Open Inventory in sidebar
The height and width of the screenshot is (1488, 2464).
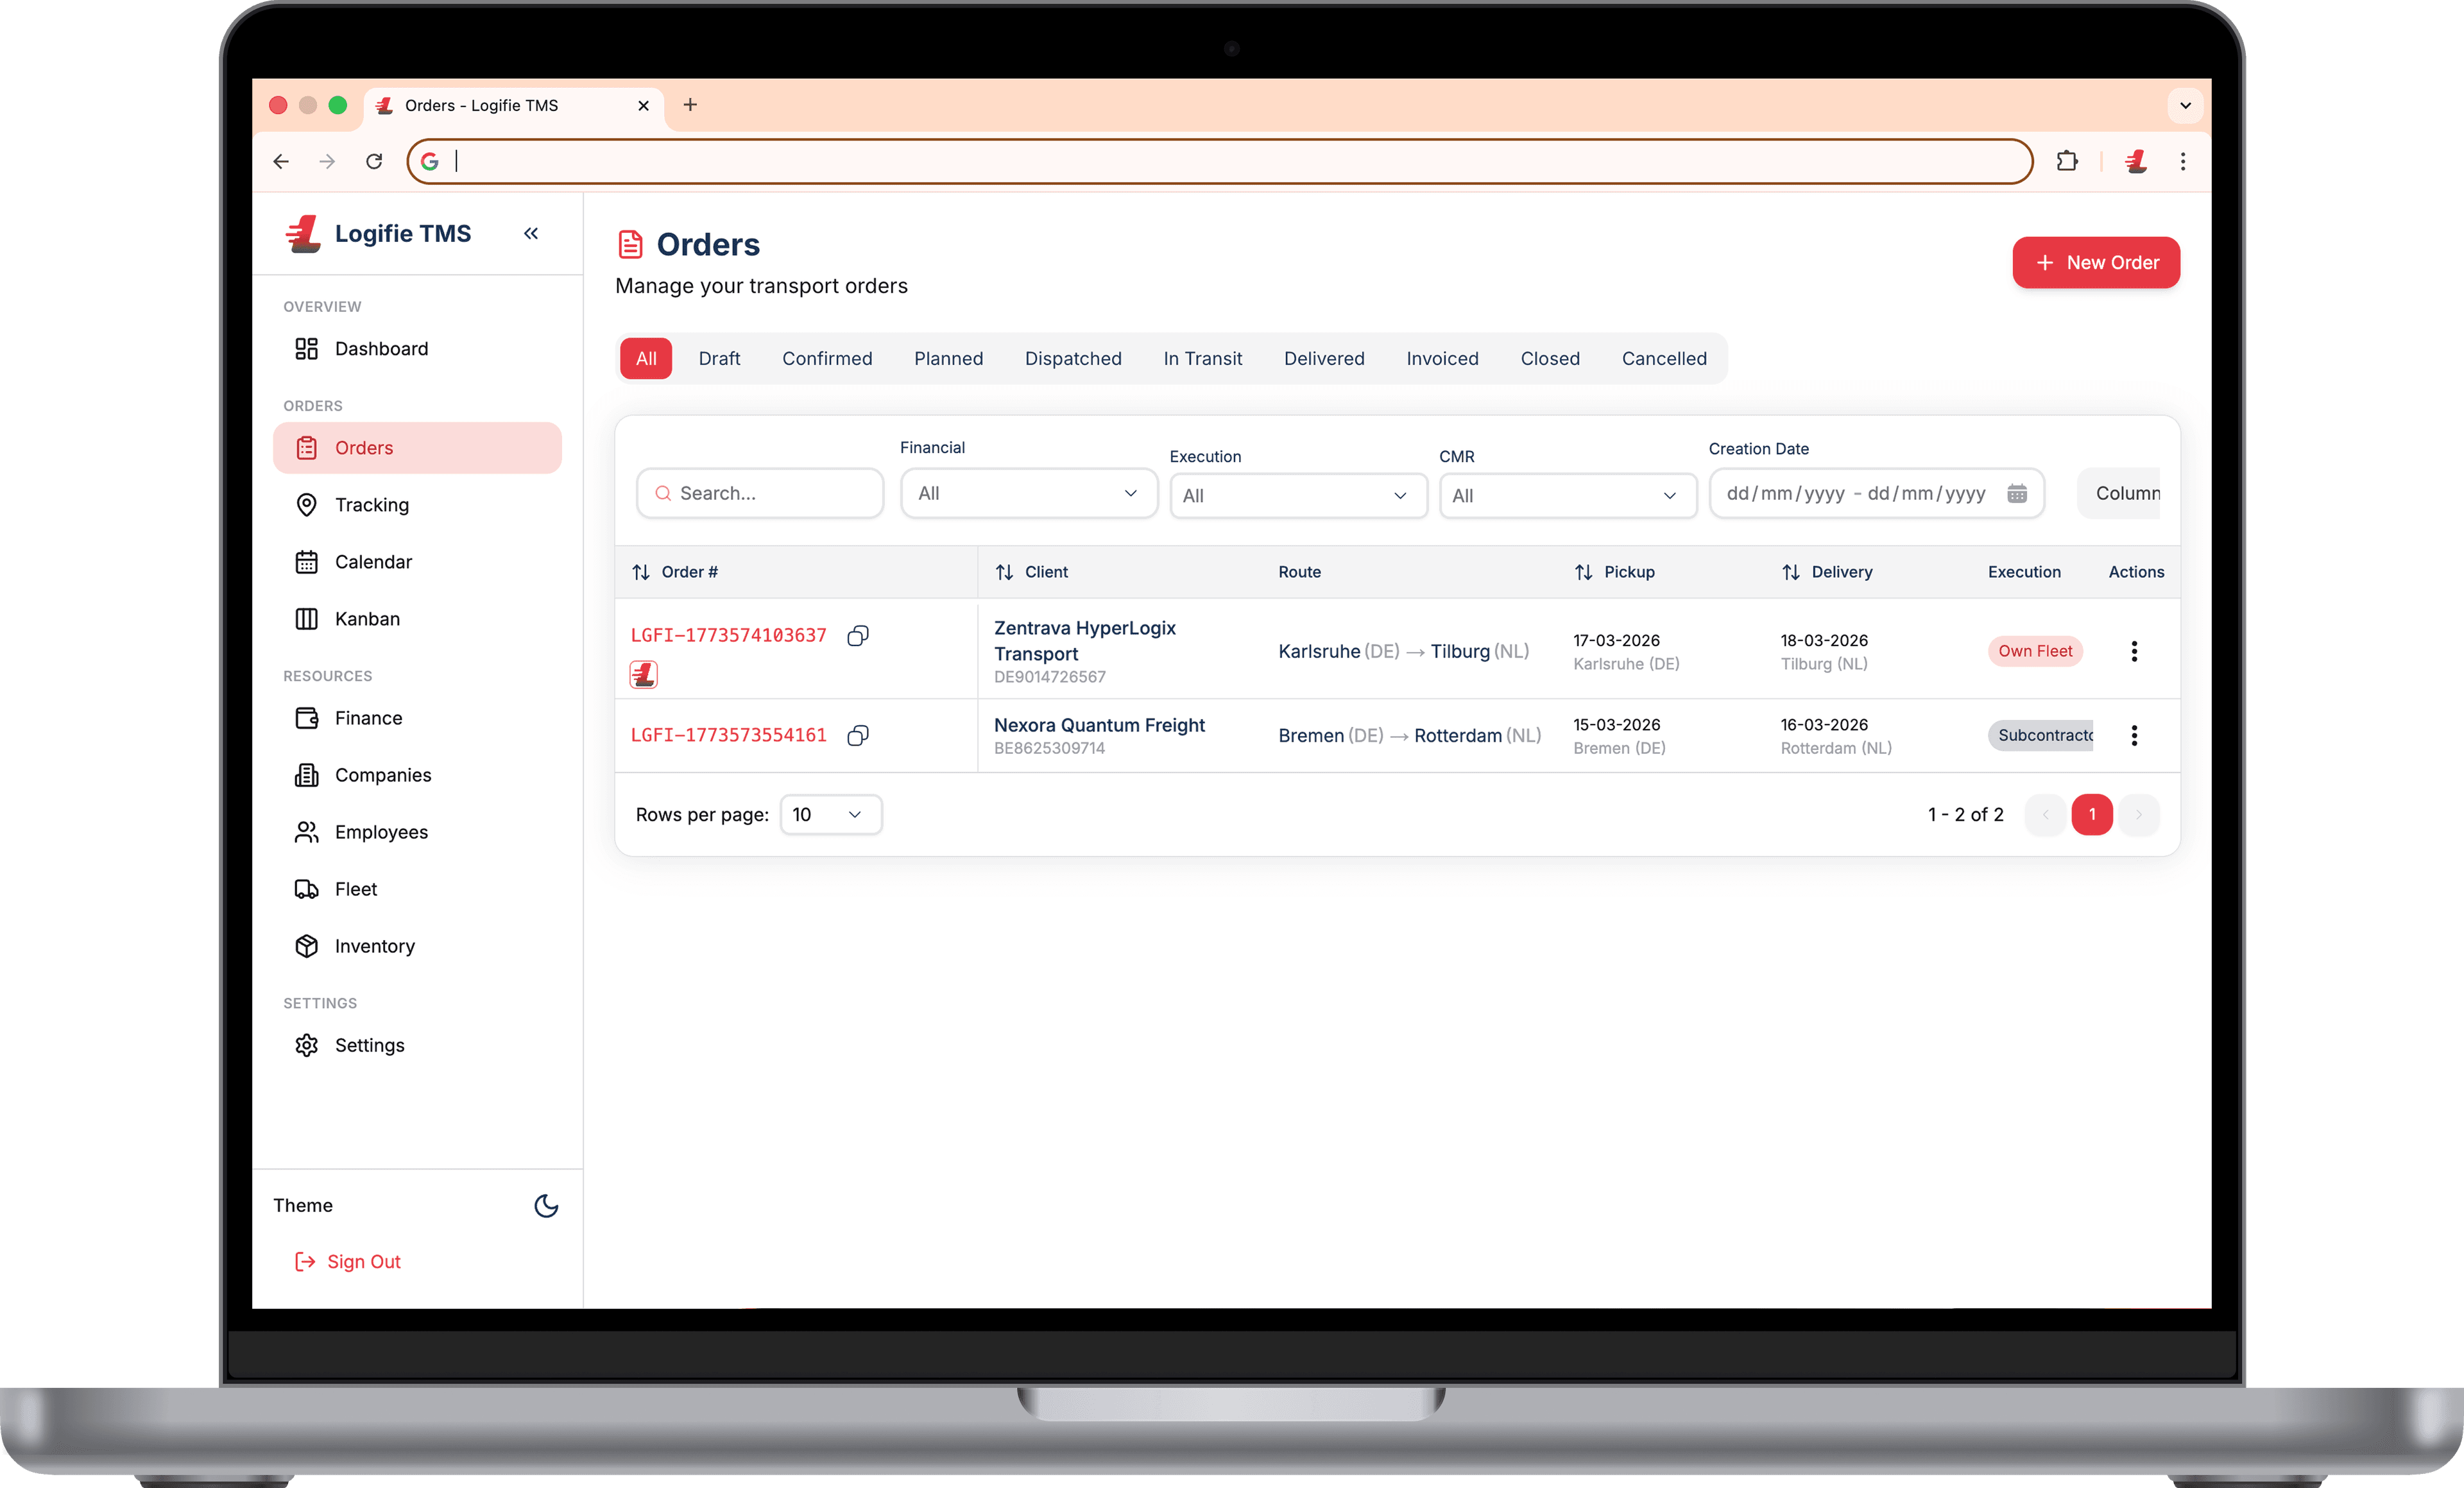point(417,946)
